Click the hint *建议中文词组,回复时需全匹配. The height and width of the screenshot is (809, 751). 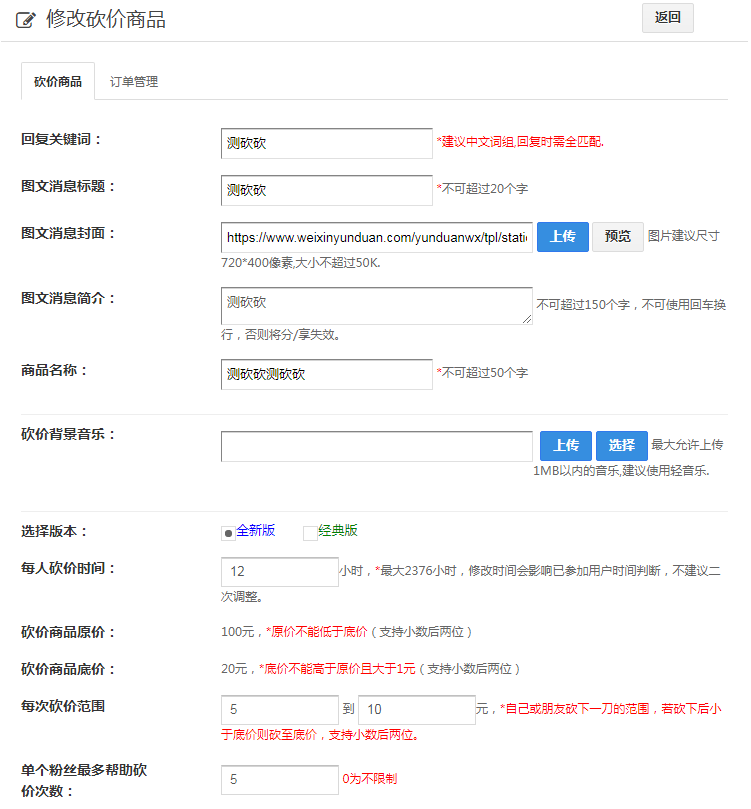(x=520, y=142)
